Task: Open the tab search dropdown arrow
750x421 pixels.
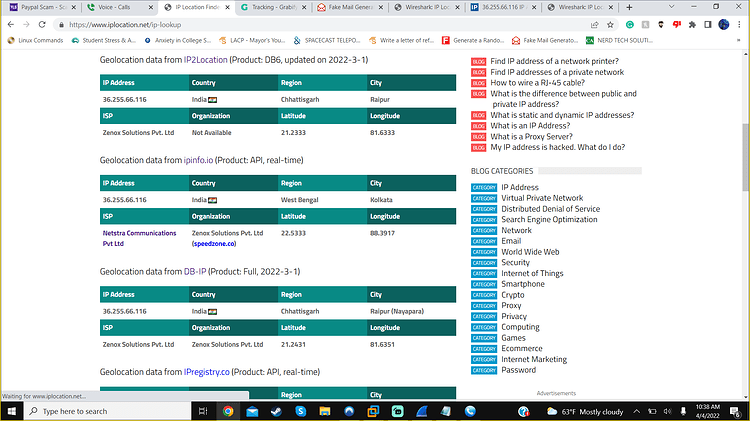Action: pos(671,7)
